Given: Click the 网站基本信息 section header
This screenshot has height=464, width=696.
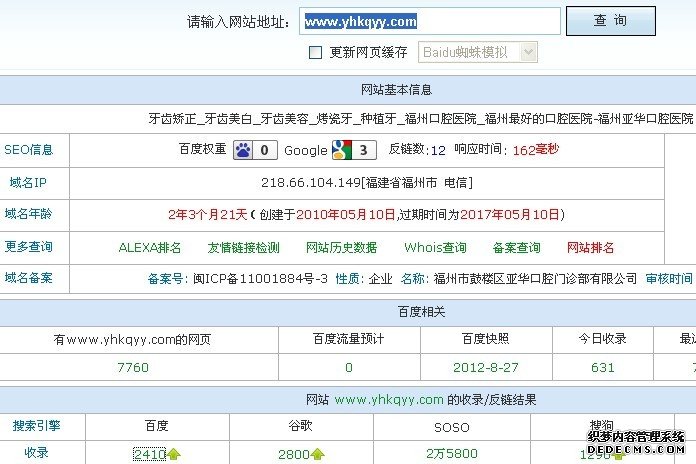Looking at the screenshot, I should [x=396, y=90].
